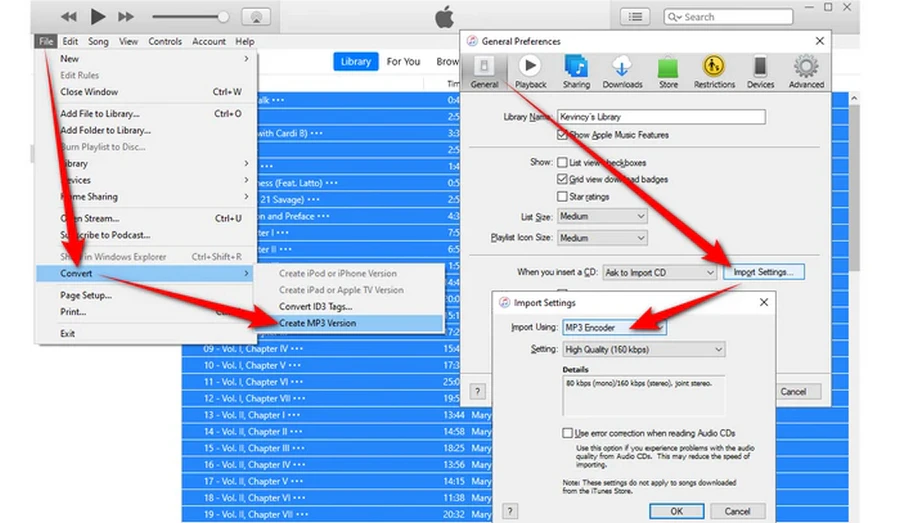Click the help question mark in Import Settings
900x523 pixels.
tap(510, 510)
